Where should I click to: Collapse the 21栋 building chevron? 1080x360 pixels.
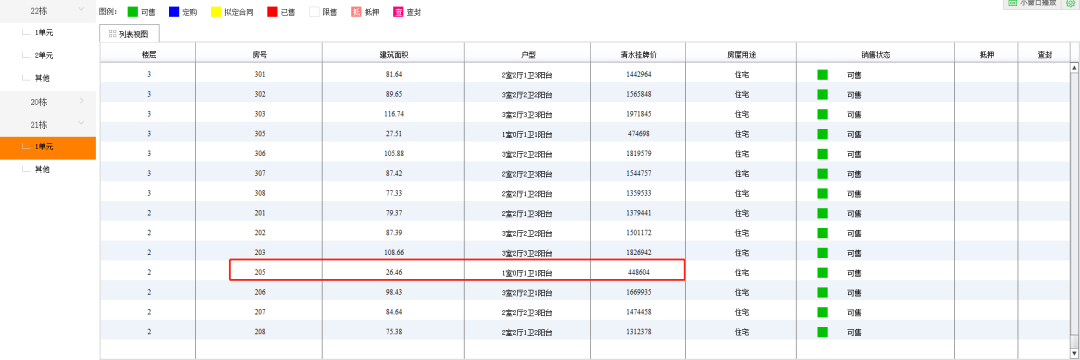pos(82,124)
